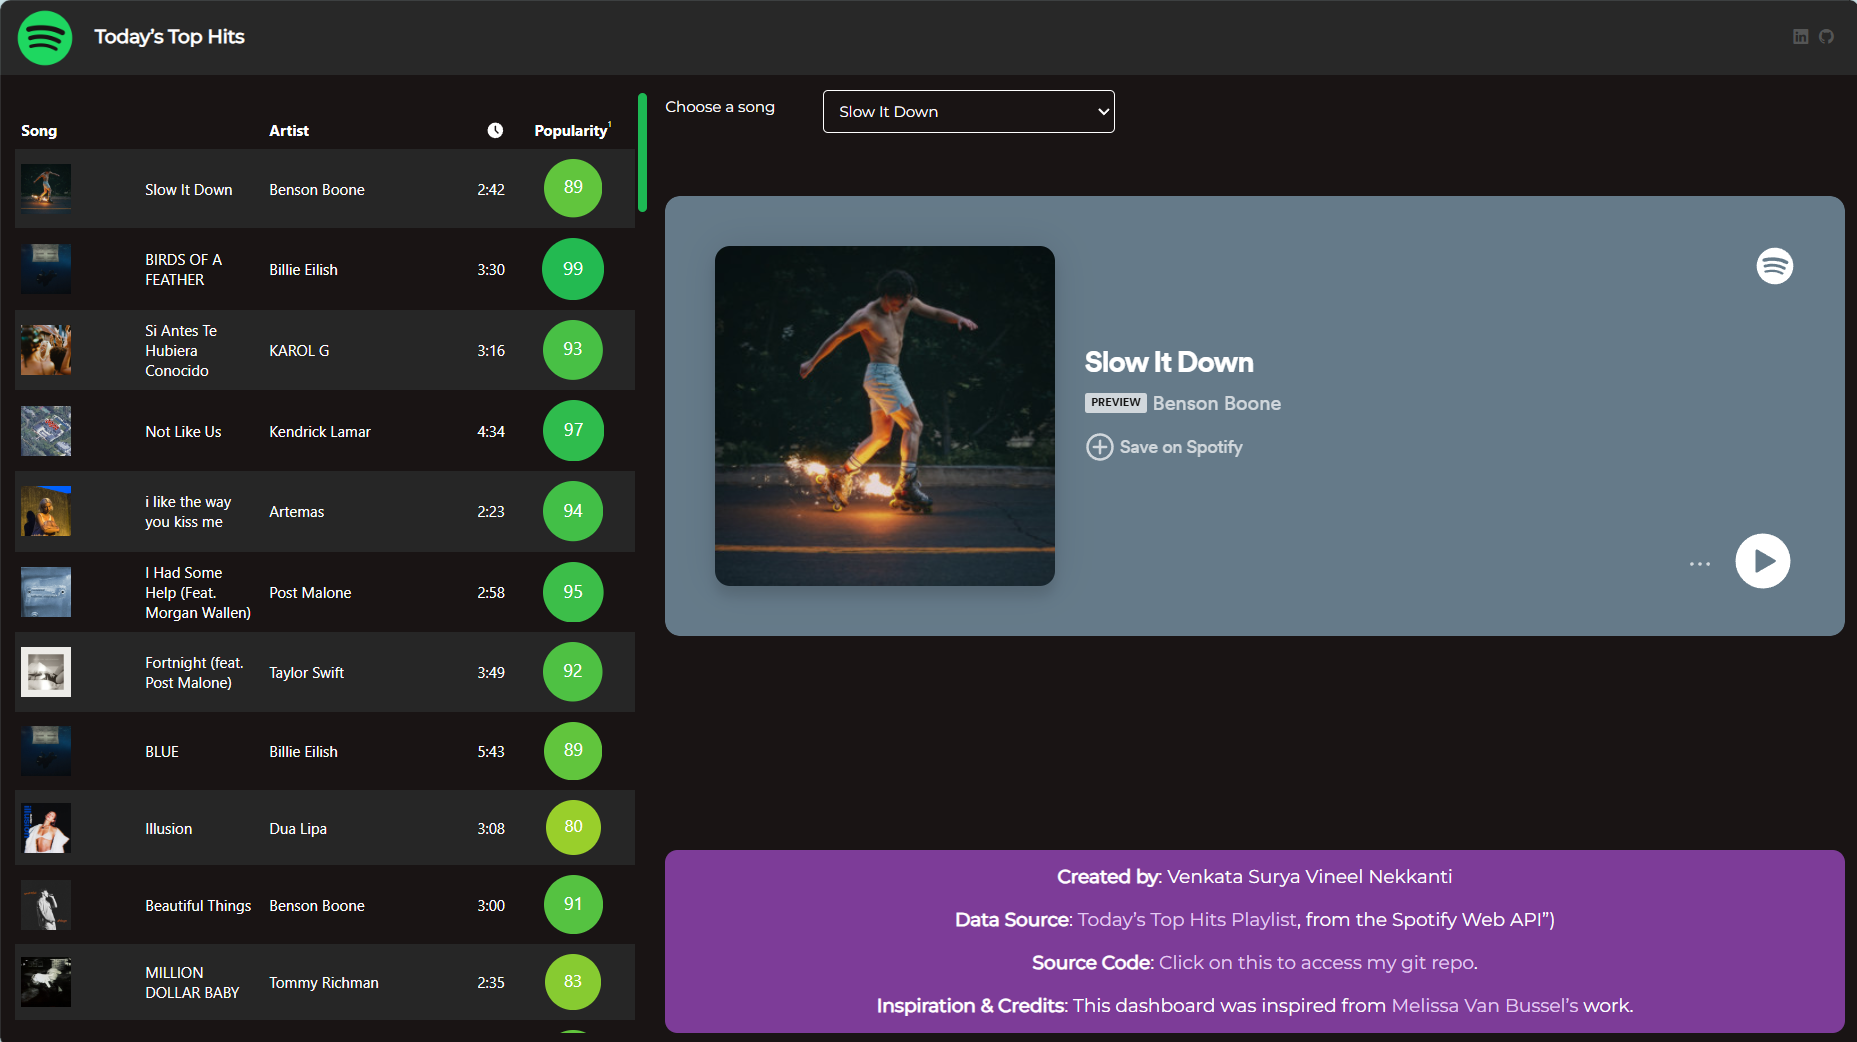The height and width of the screenshot is (1042, 1857).
Task: Click the large Slow It Down cover art
Action: (x=885, y=416)
